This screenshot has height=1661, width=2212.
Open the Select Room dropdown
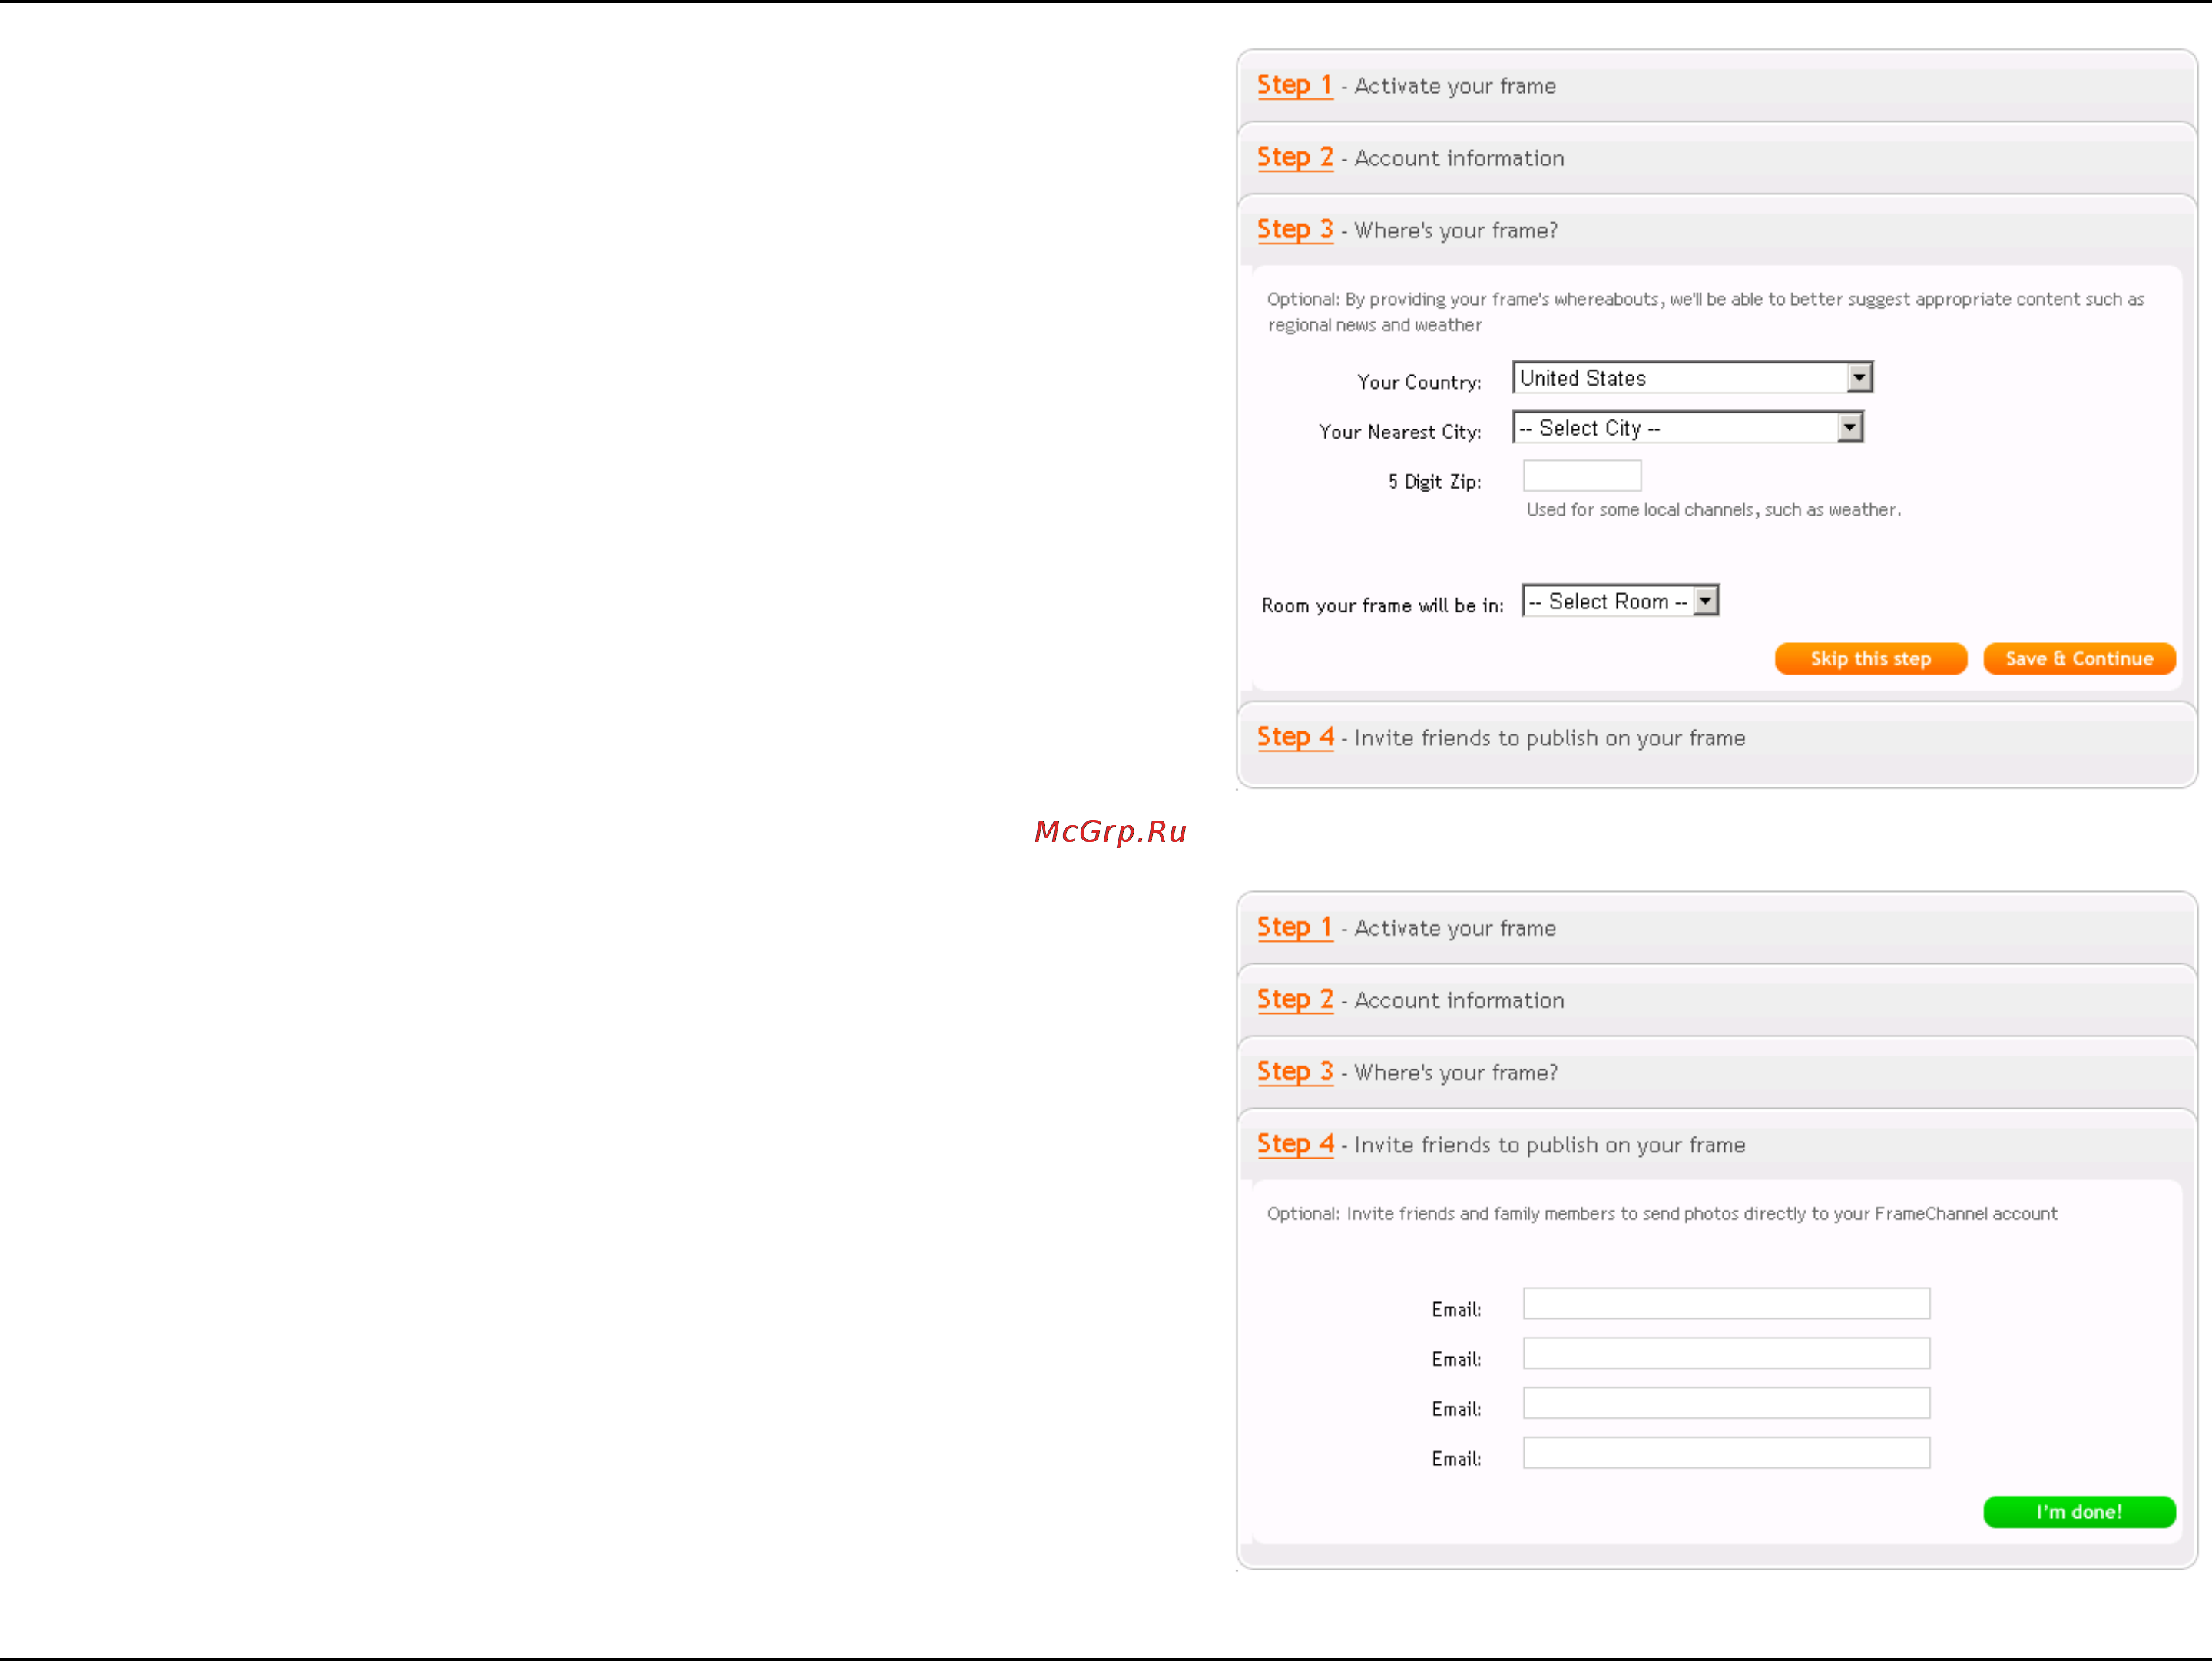click(x=1620, y=601)
